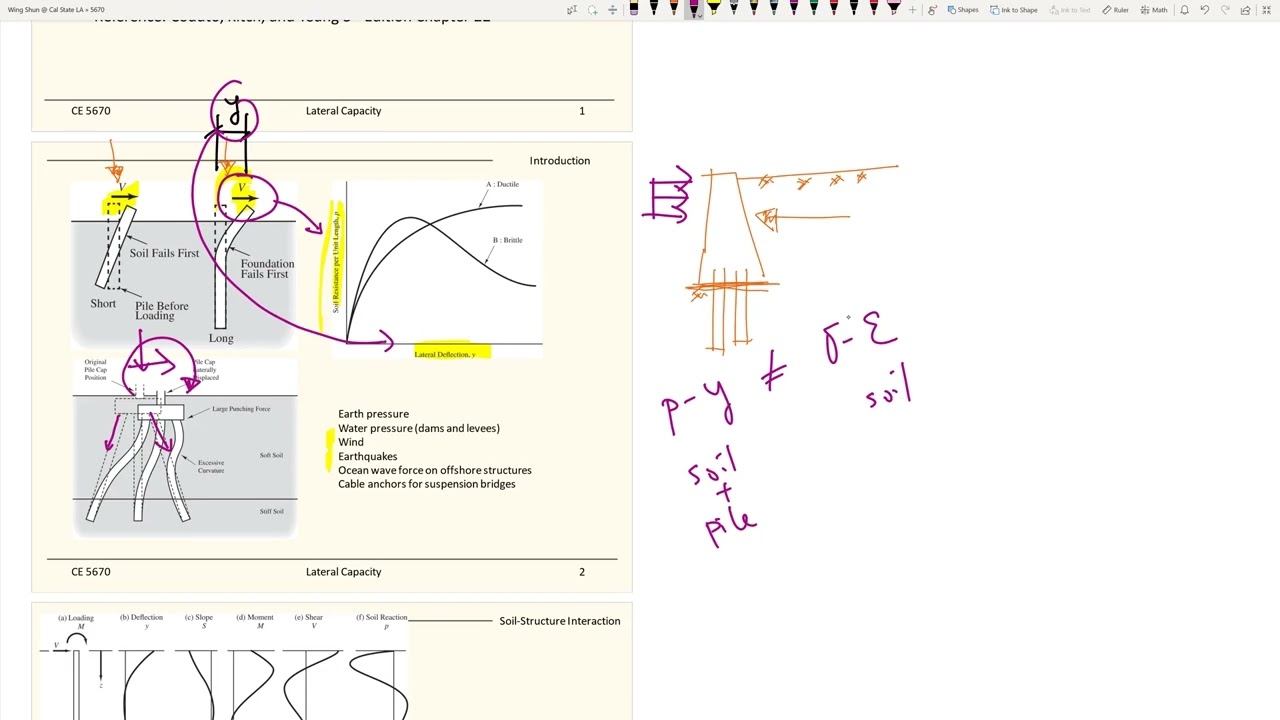Pick the last red pen
The height and width of the screenshot is (720, 1280).
tap(874, 8)
